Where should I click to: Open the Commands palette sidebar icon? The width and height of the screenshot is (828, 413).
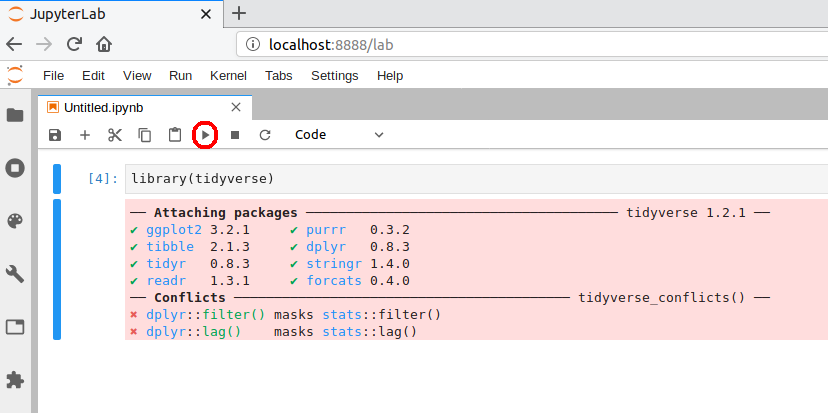click(15, 221)
